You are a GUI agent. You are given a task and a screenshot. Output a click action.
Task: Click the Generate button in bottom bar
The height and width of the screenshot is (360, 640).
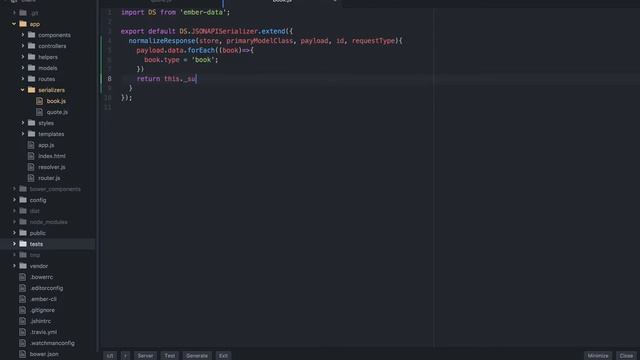197,356
